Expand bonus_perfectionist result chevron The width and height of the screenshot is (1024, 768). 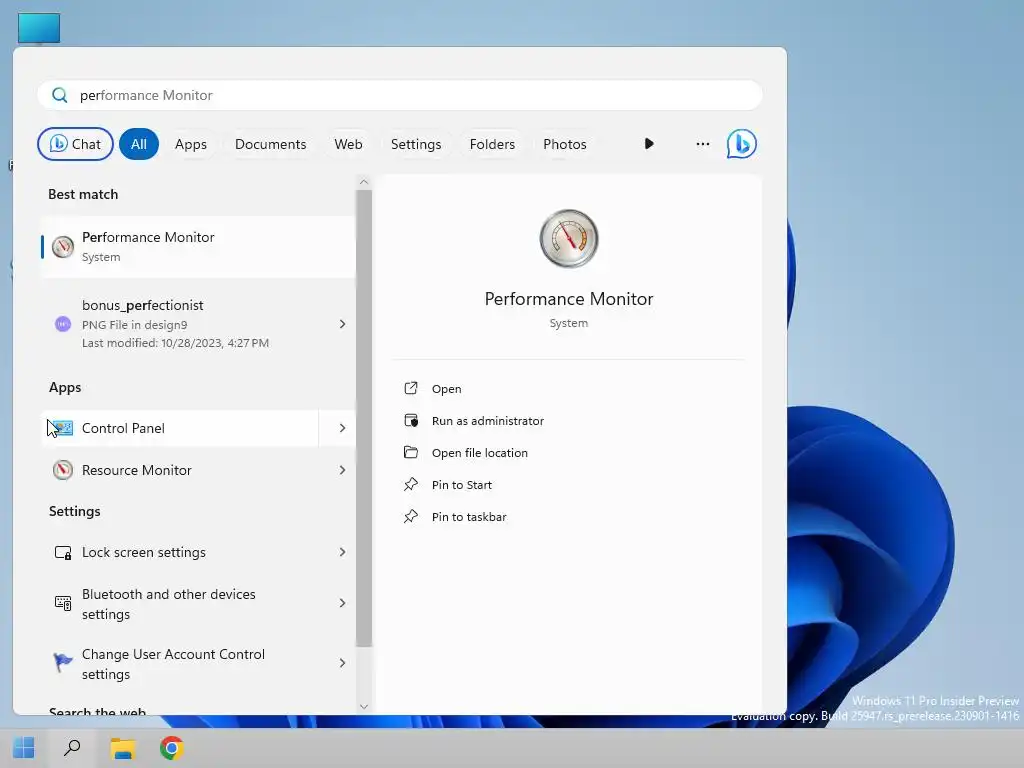(342, 324)
